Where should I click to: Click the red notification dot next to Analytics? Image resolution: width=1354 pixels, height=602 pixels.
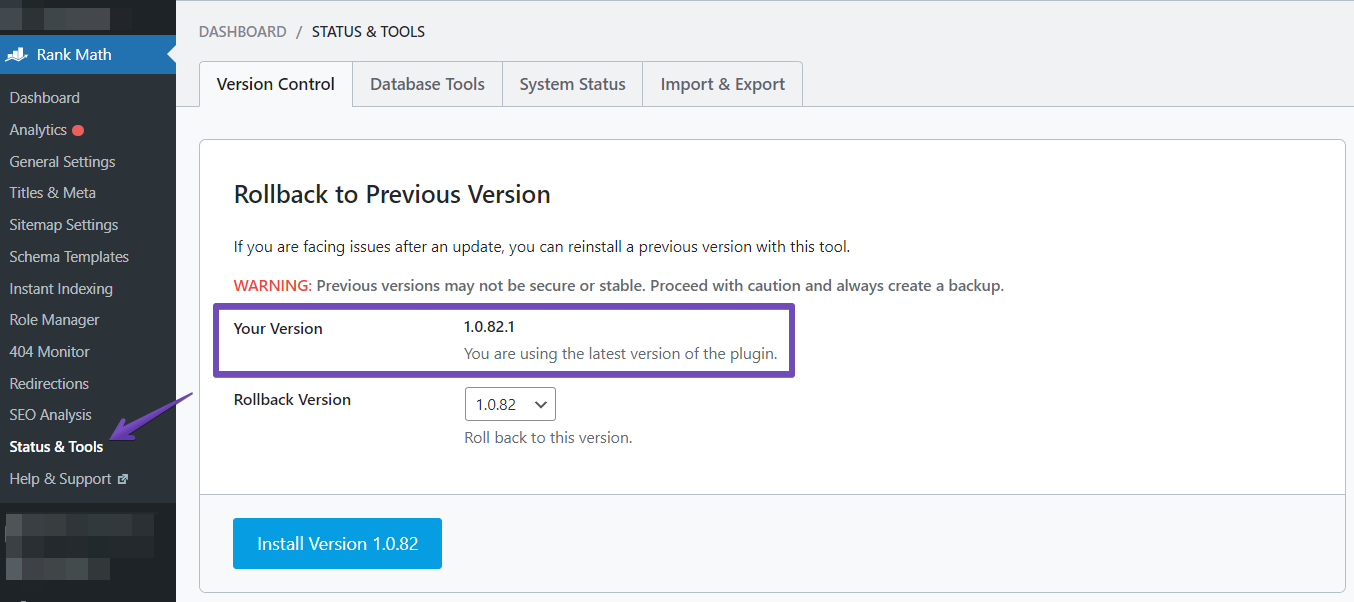click(x=78, y=130)
